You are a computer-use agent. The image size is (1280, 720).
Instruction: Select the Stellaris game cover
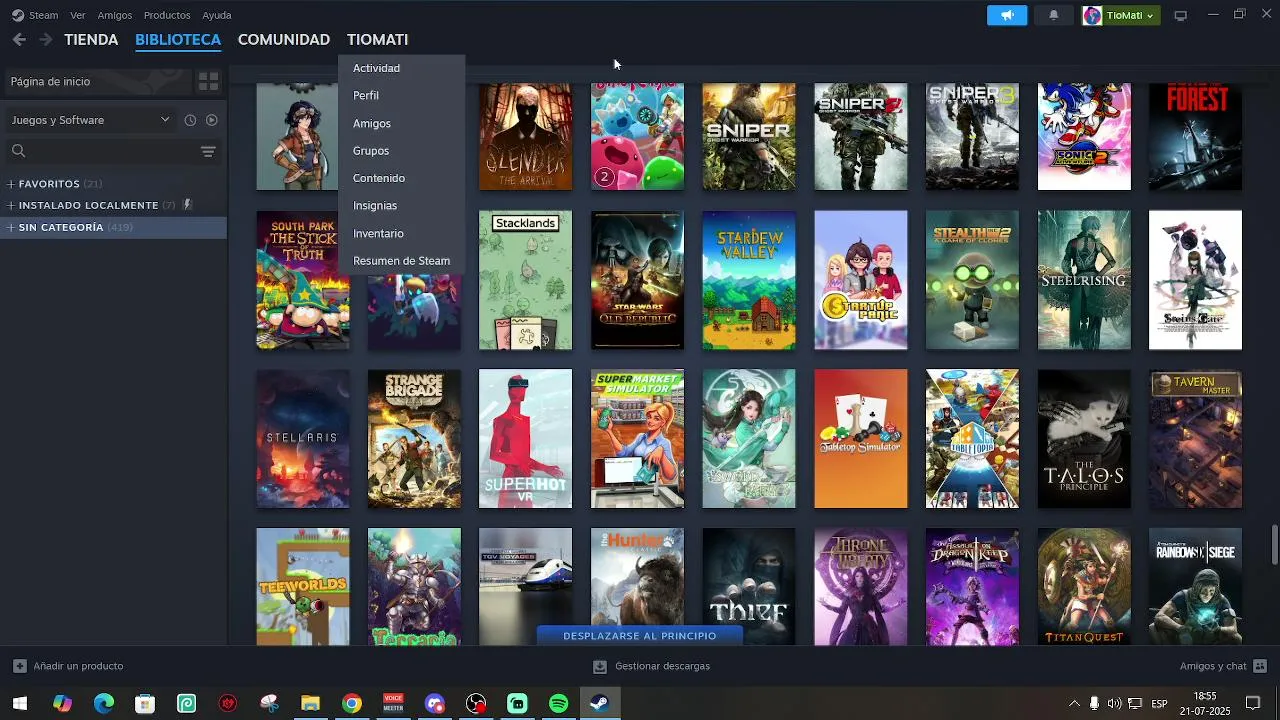303,439
